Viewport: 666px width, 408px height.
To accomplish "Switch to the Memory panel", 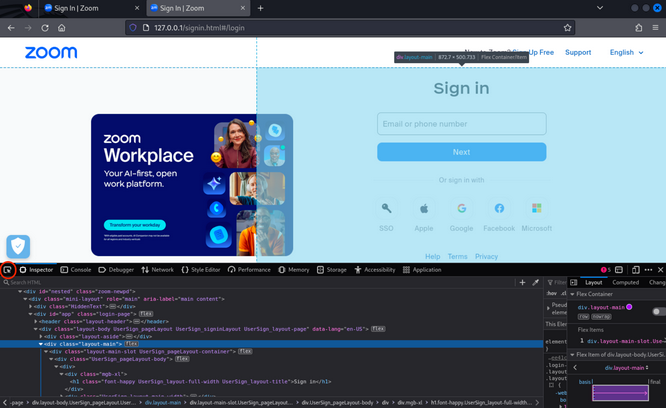I will [294, 270].
